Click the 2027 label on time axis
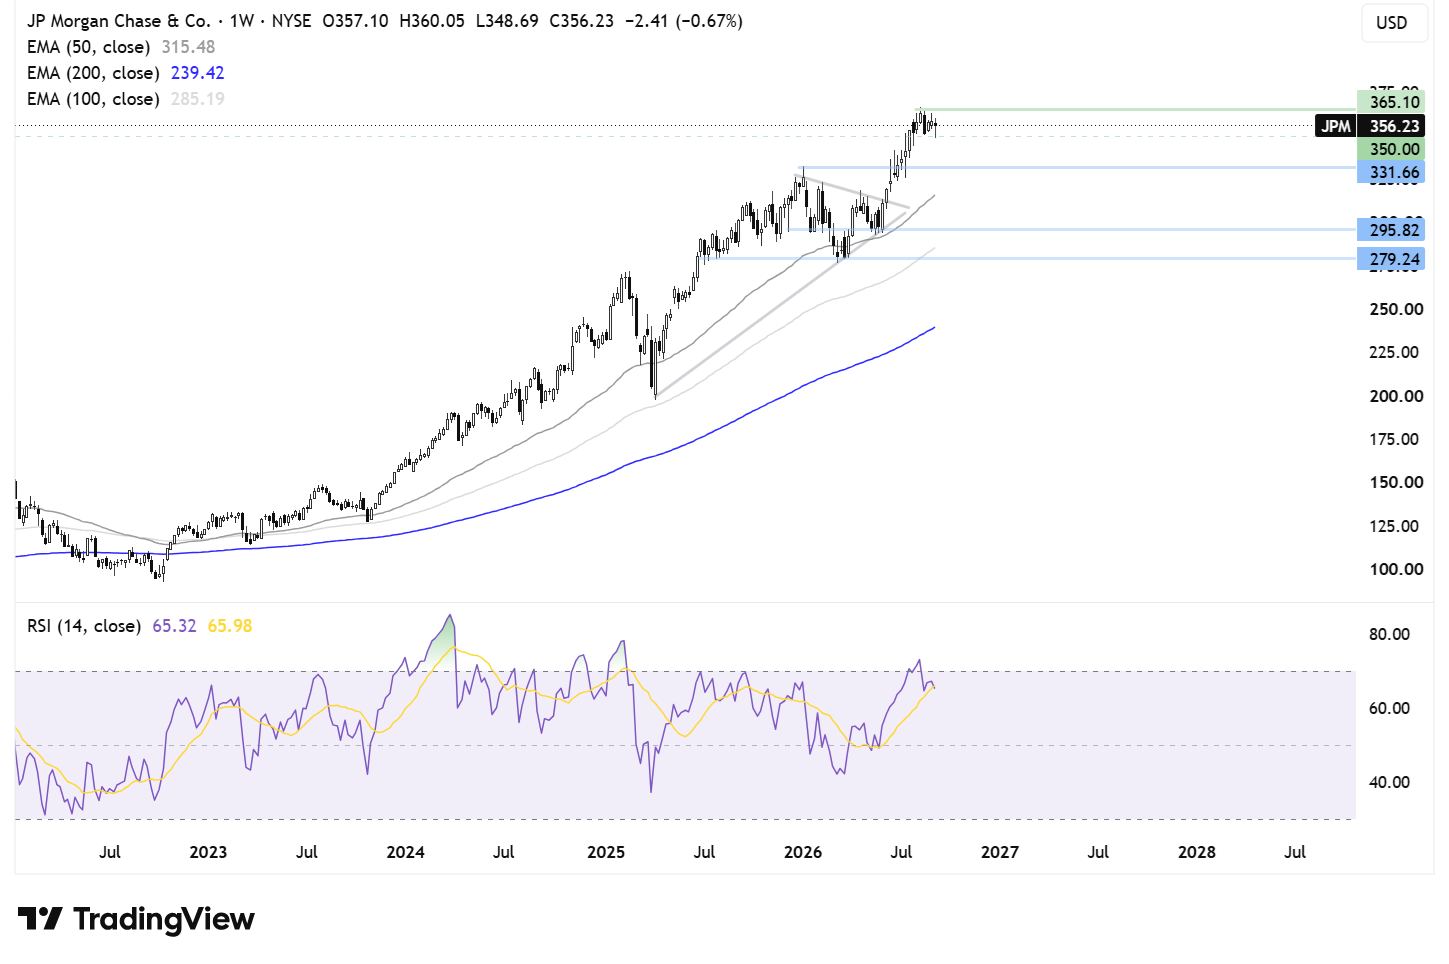The image size is (1449, 964). (1000, 852)
